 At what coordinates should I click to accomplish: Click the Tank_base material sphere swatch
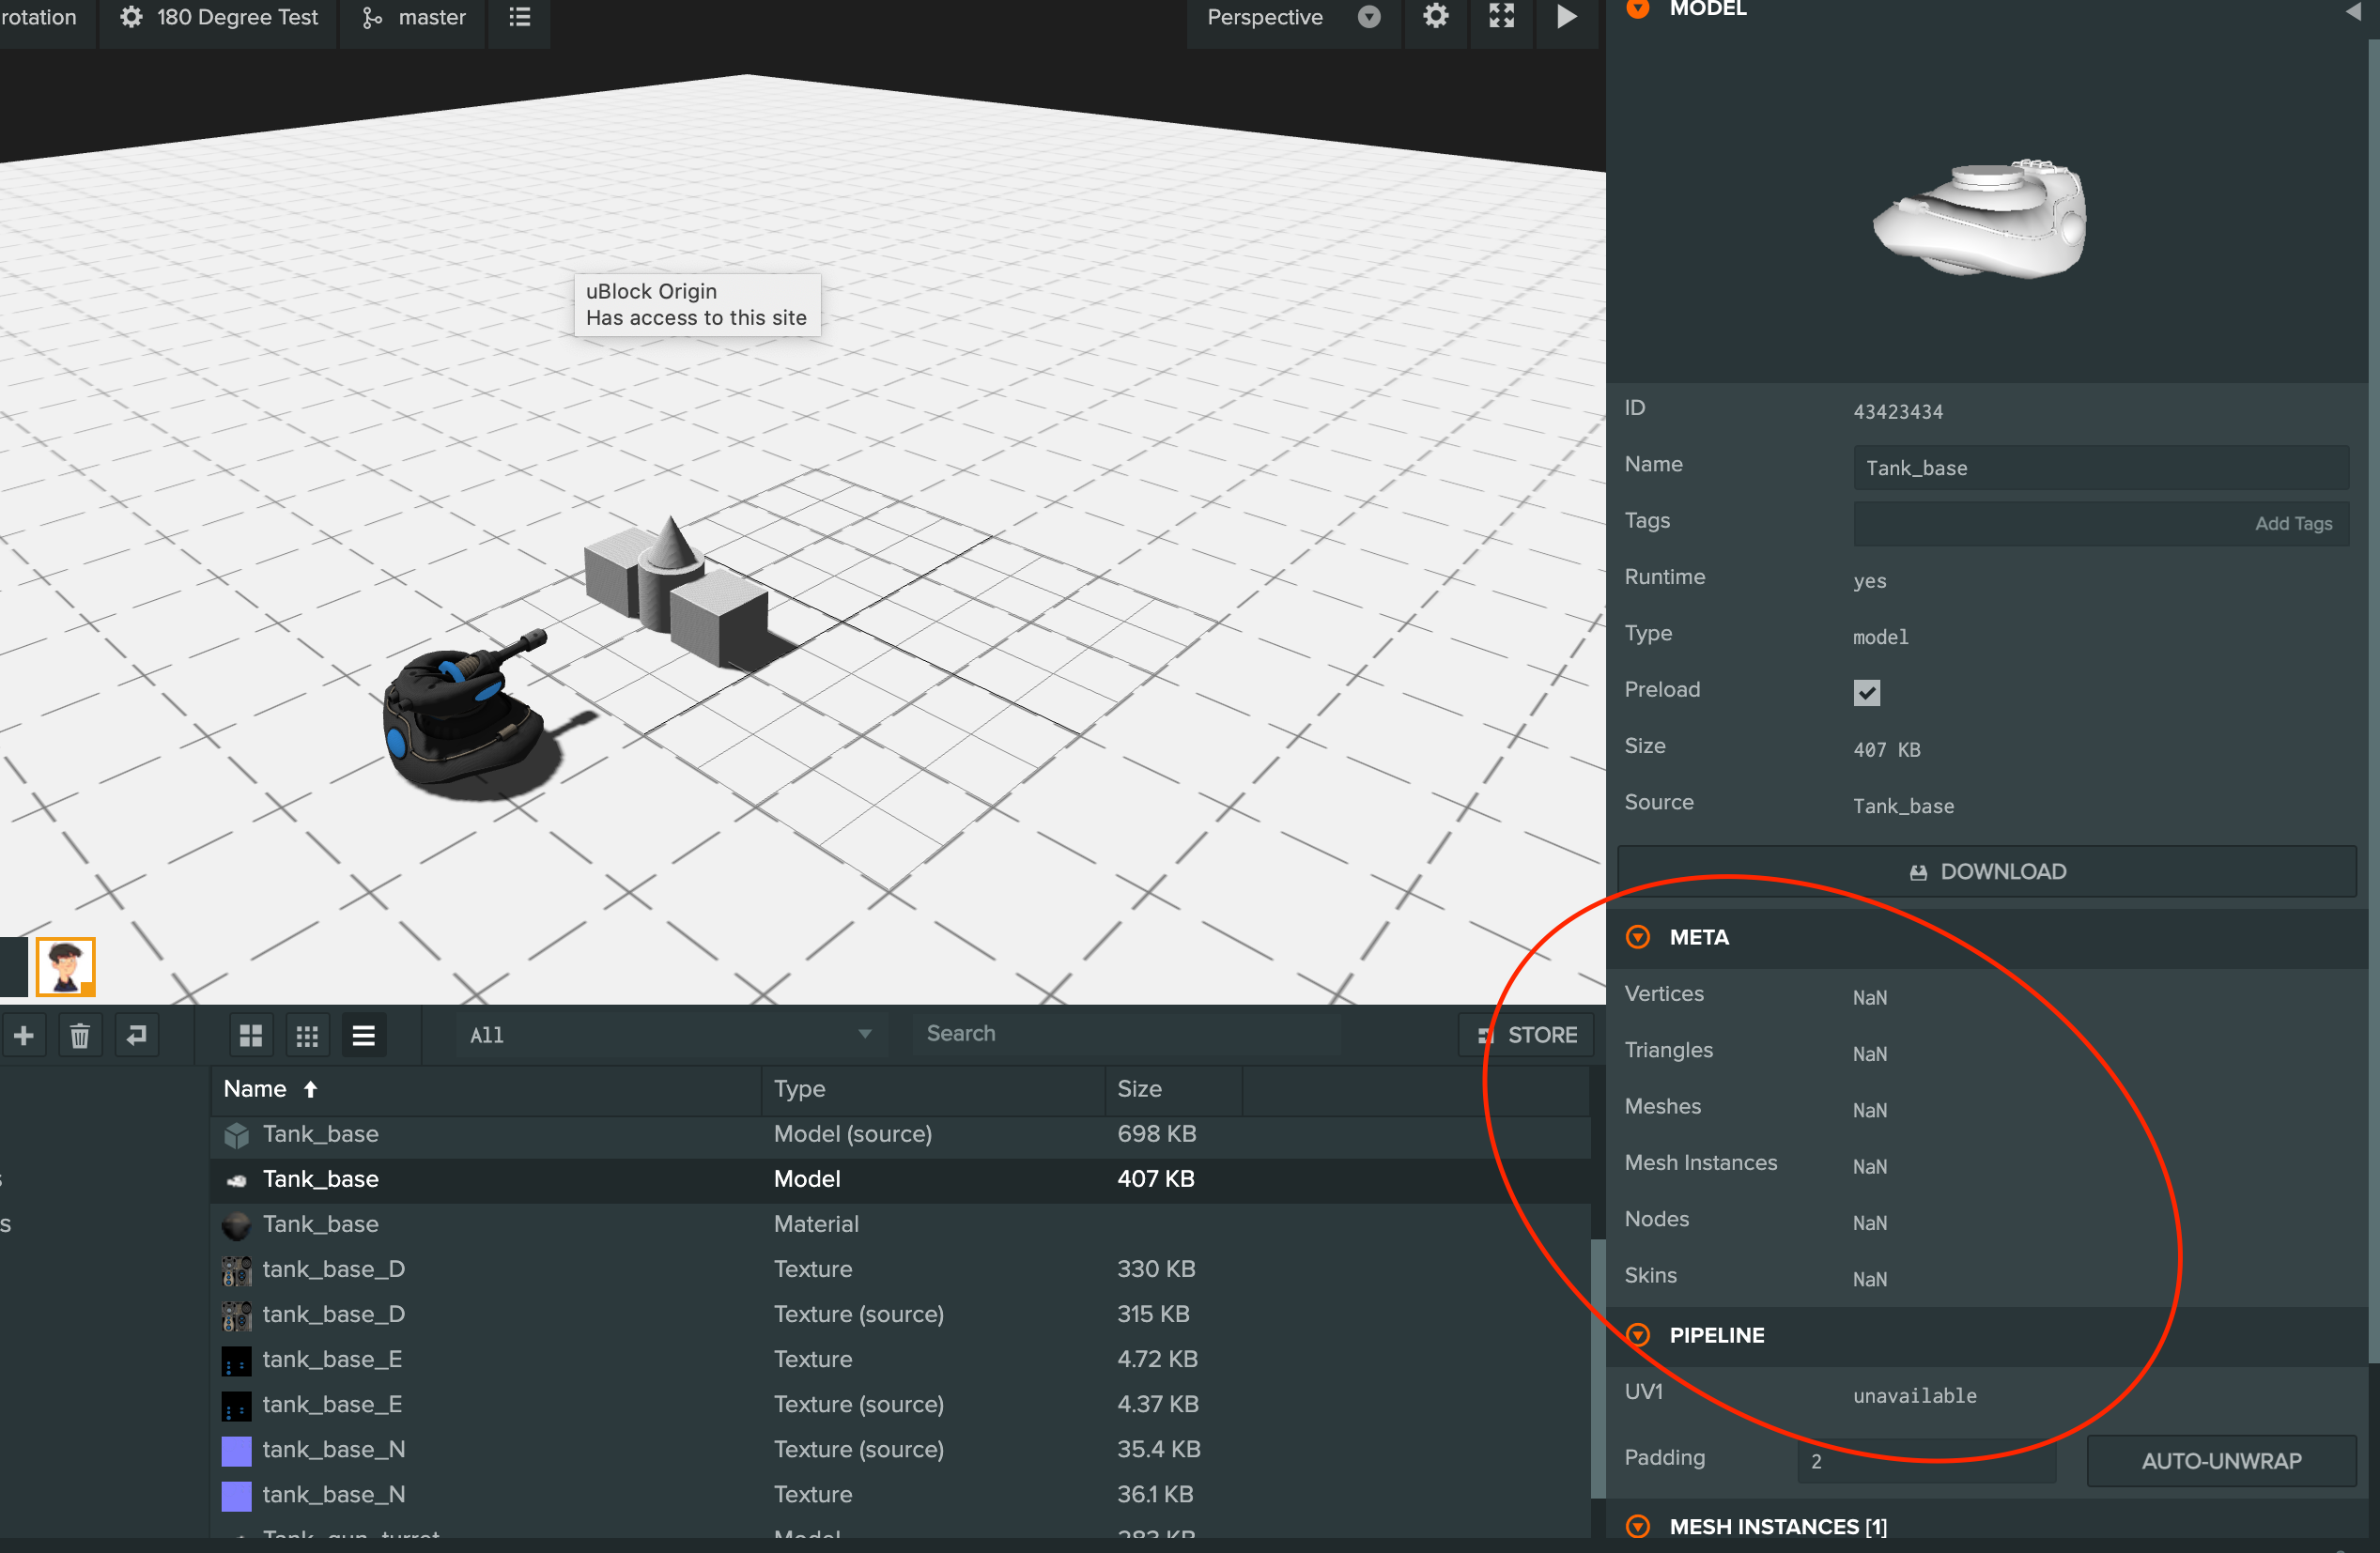coord(236,1223)
